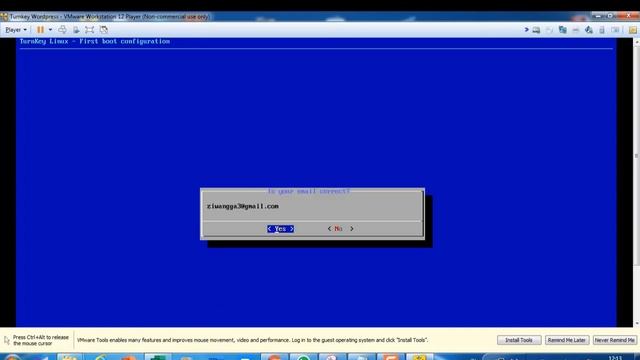Enter full screen mode from the toolbar
The image size is (640, 360).
click(x=89, y=30)
